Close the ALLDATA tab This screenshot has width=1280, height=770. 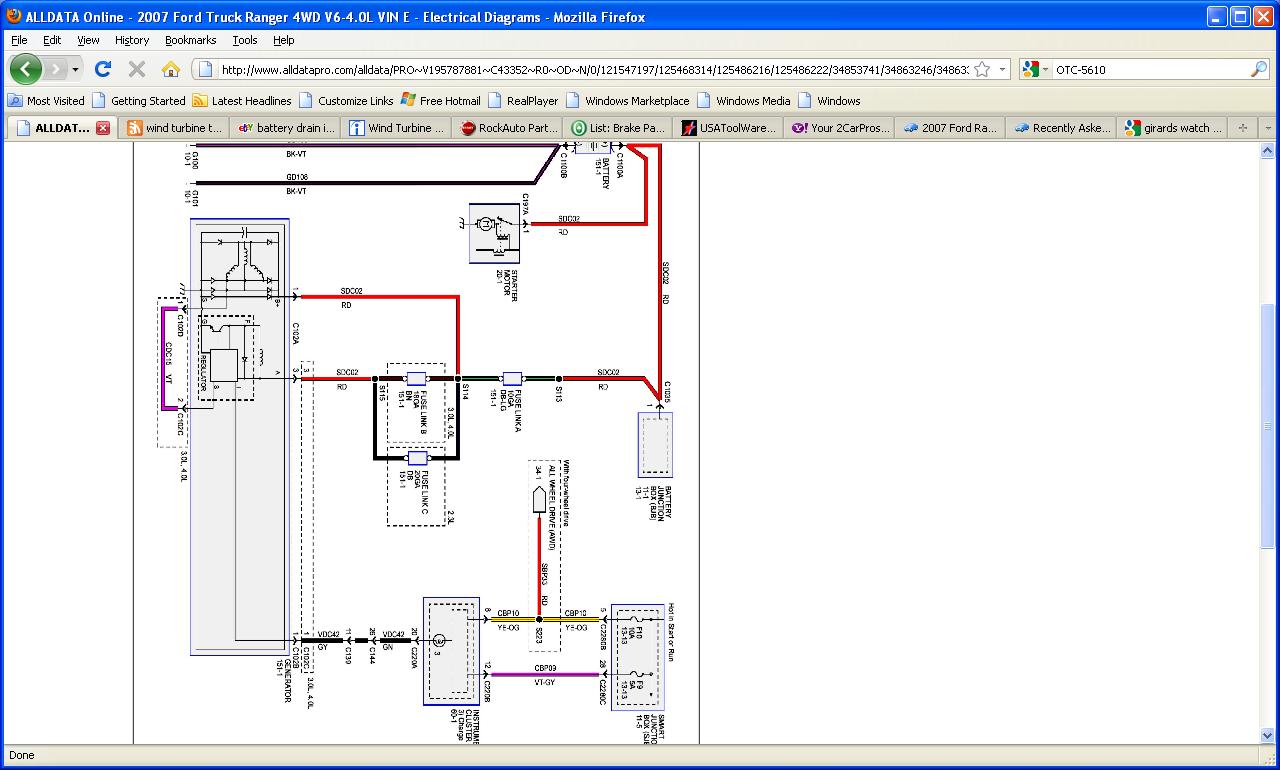103,128
